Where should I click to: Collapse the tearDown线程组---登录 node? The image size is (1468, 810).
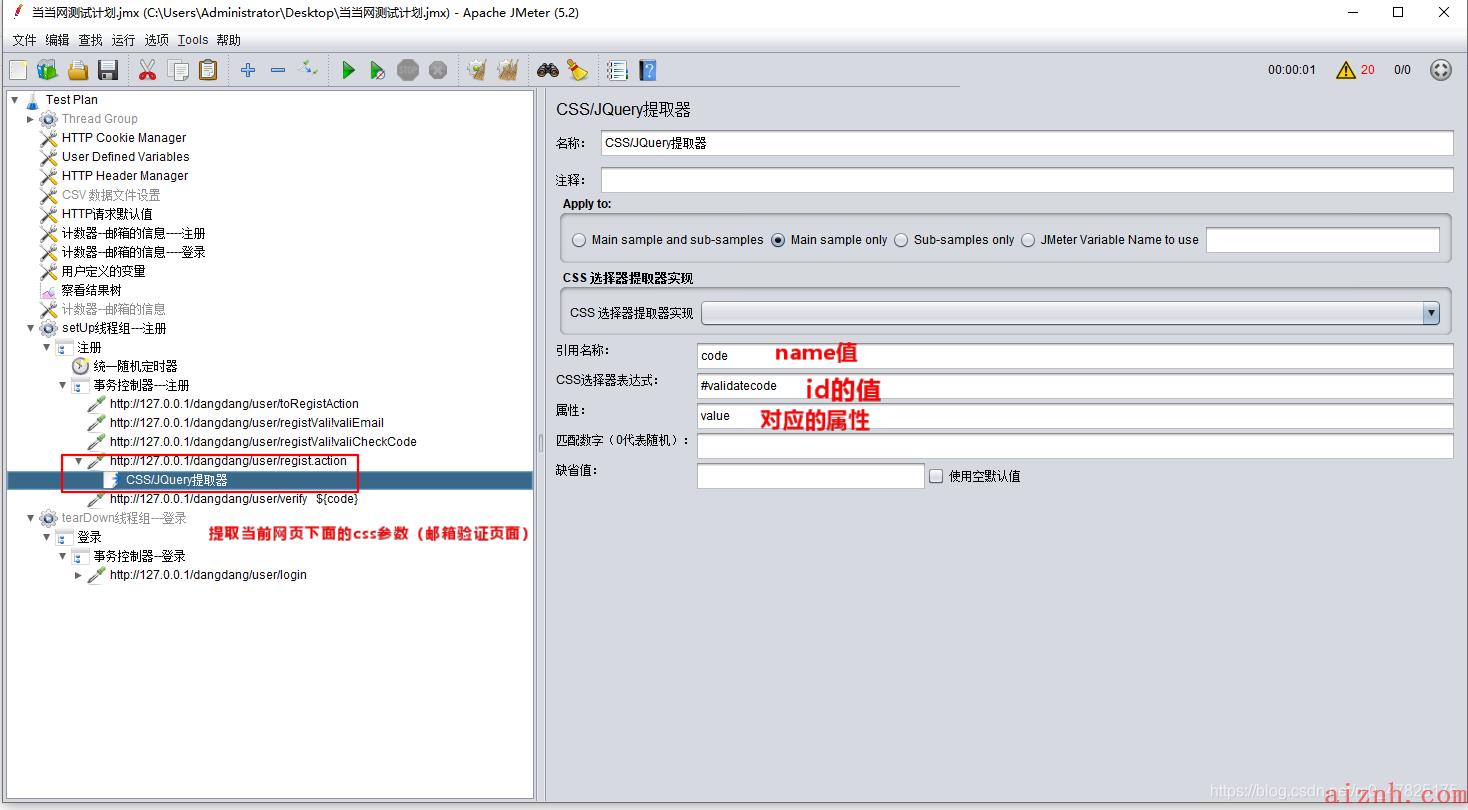(x=30, y=518)
